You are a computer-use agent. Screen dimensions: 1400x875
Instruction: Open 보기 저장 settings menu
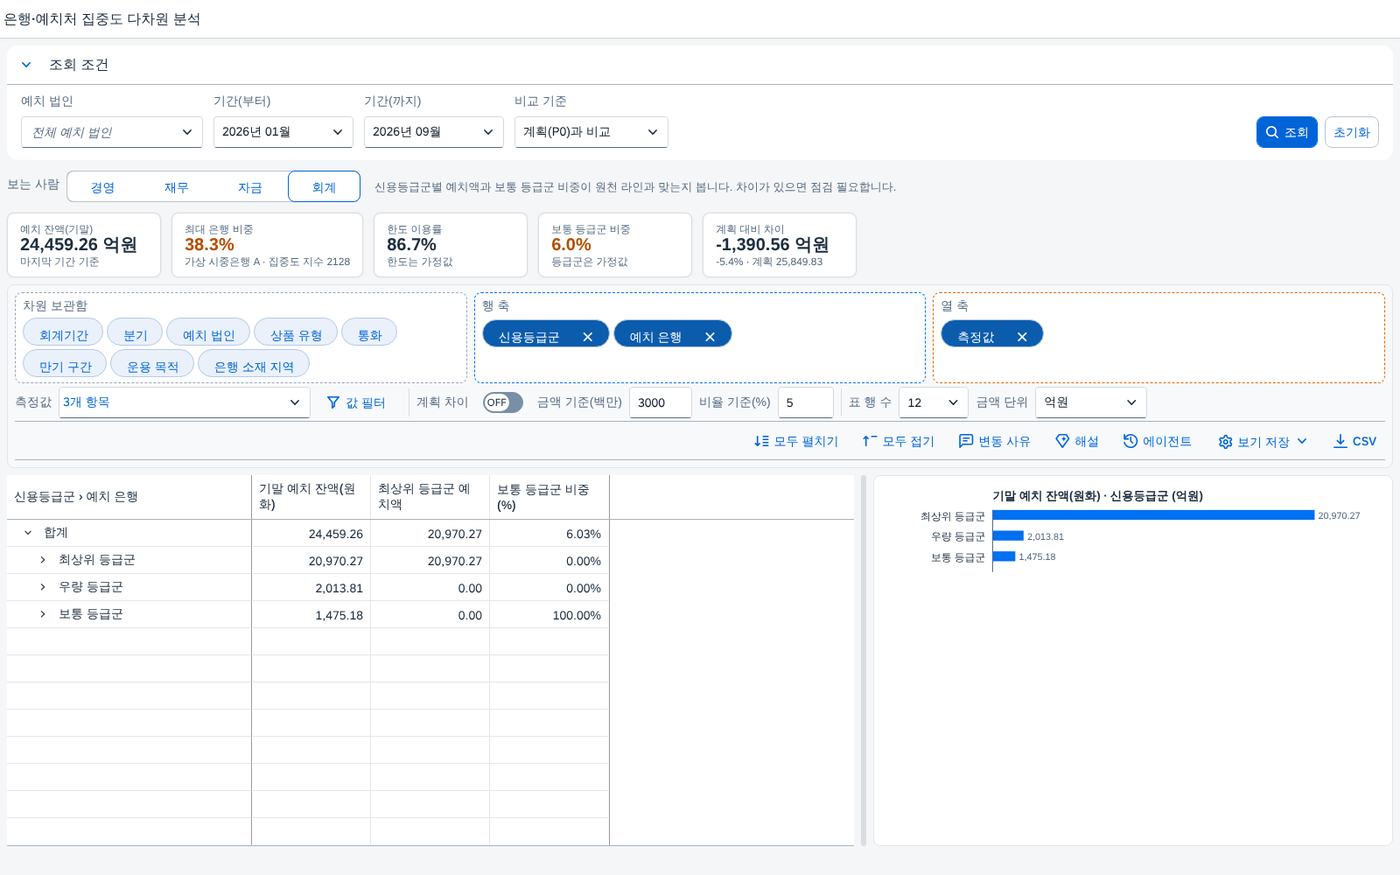coord(1263,441)
